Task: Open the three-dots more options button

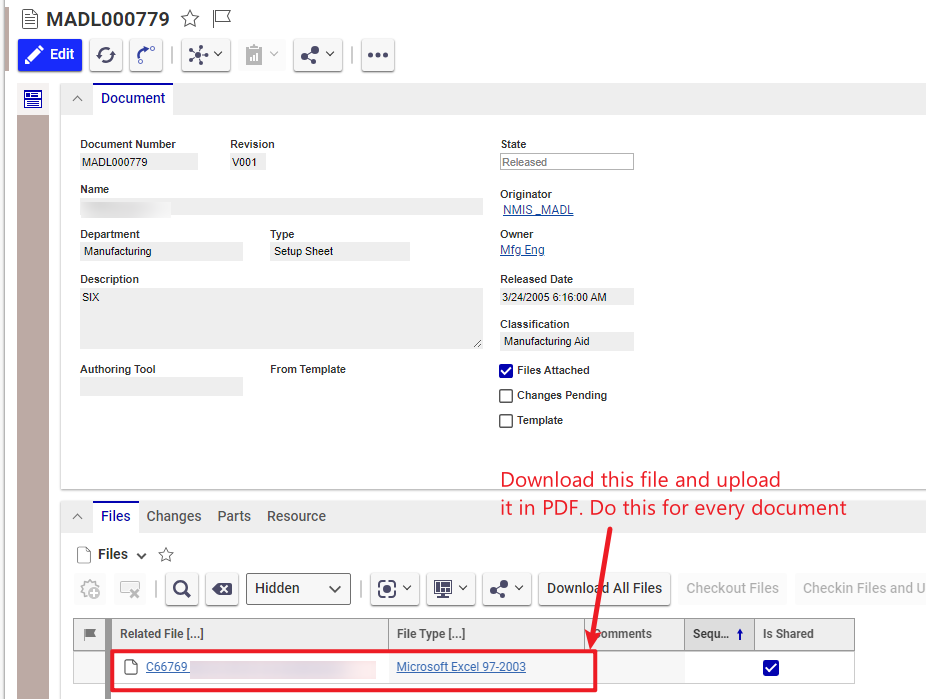Action: pos(377,55)
